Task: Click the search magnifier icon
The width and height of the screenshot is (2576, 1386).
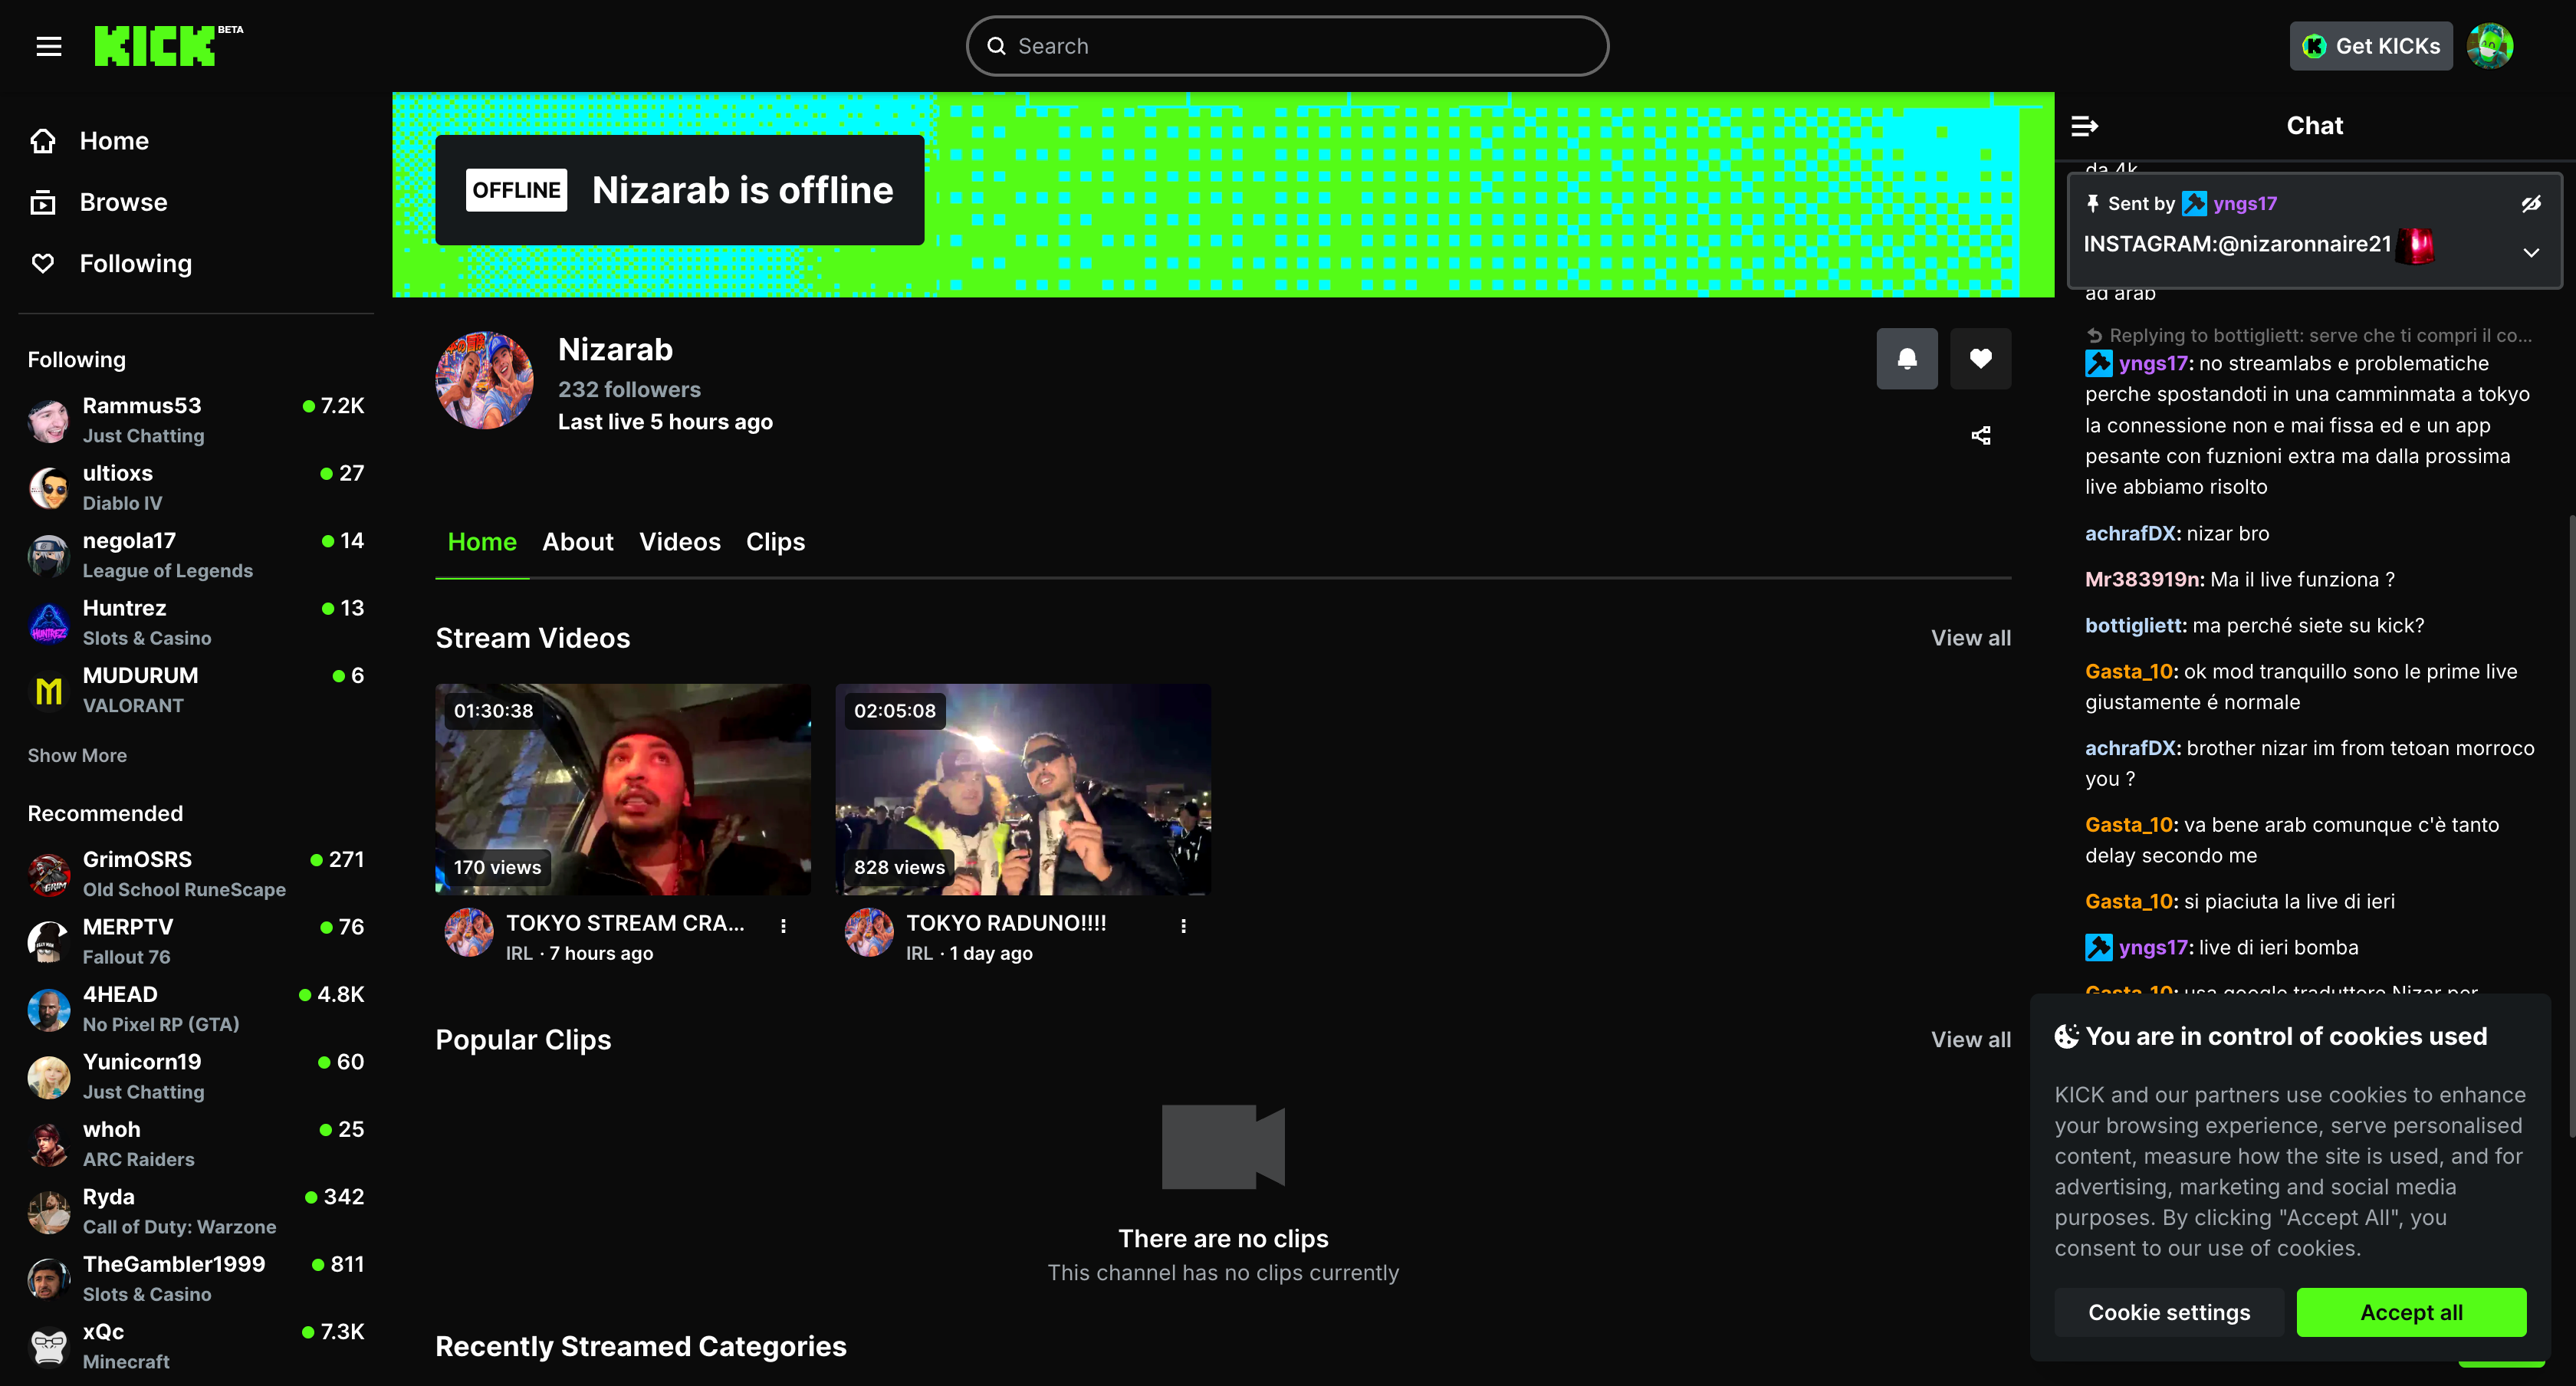Action: coord(996,46)
